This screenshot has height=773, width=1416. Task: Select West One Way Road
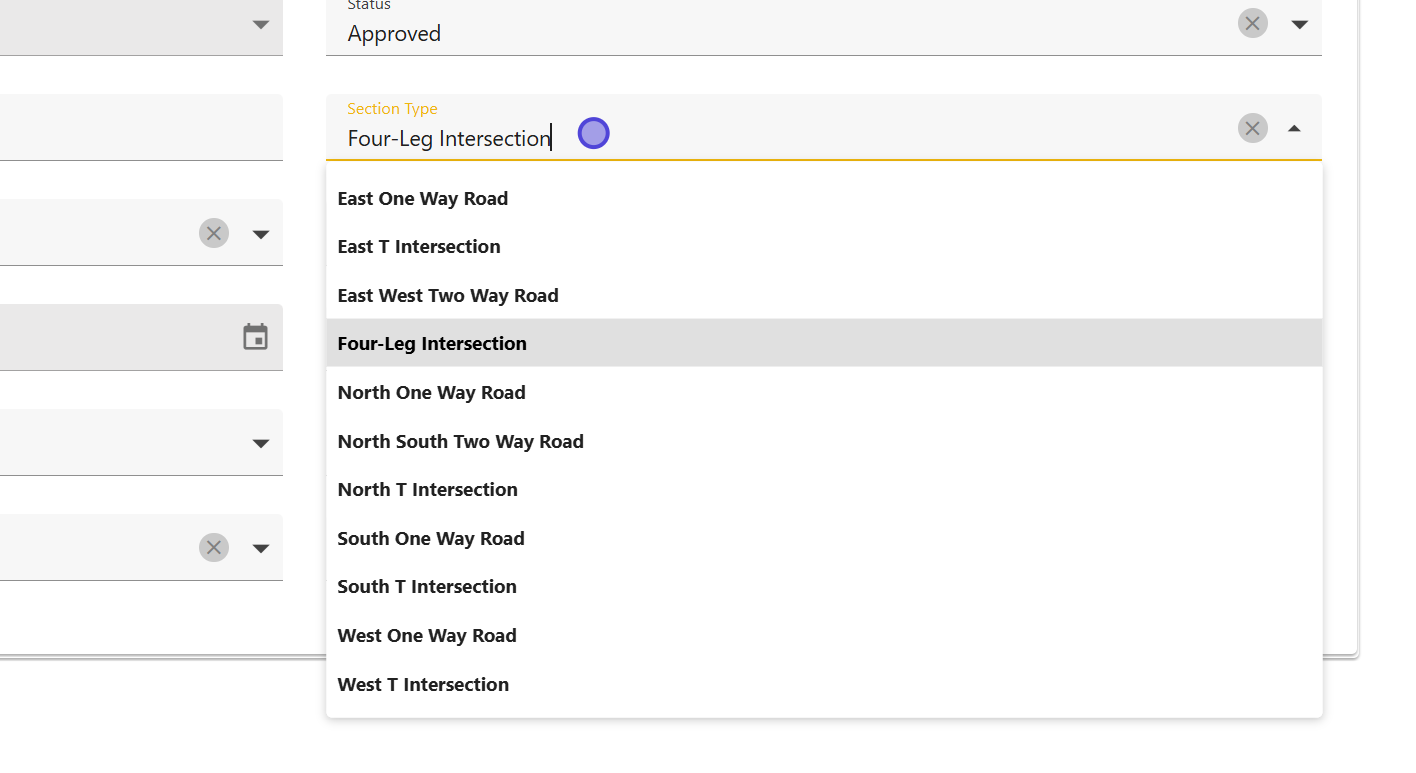click(x=427, y=635)
